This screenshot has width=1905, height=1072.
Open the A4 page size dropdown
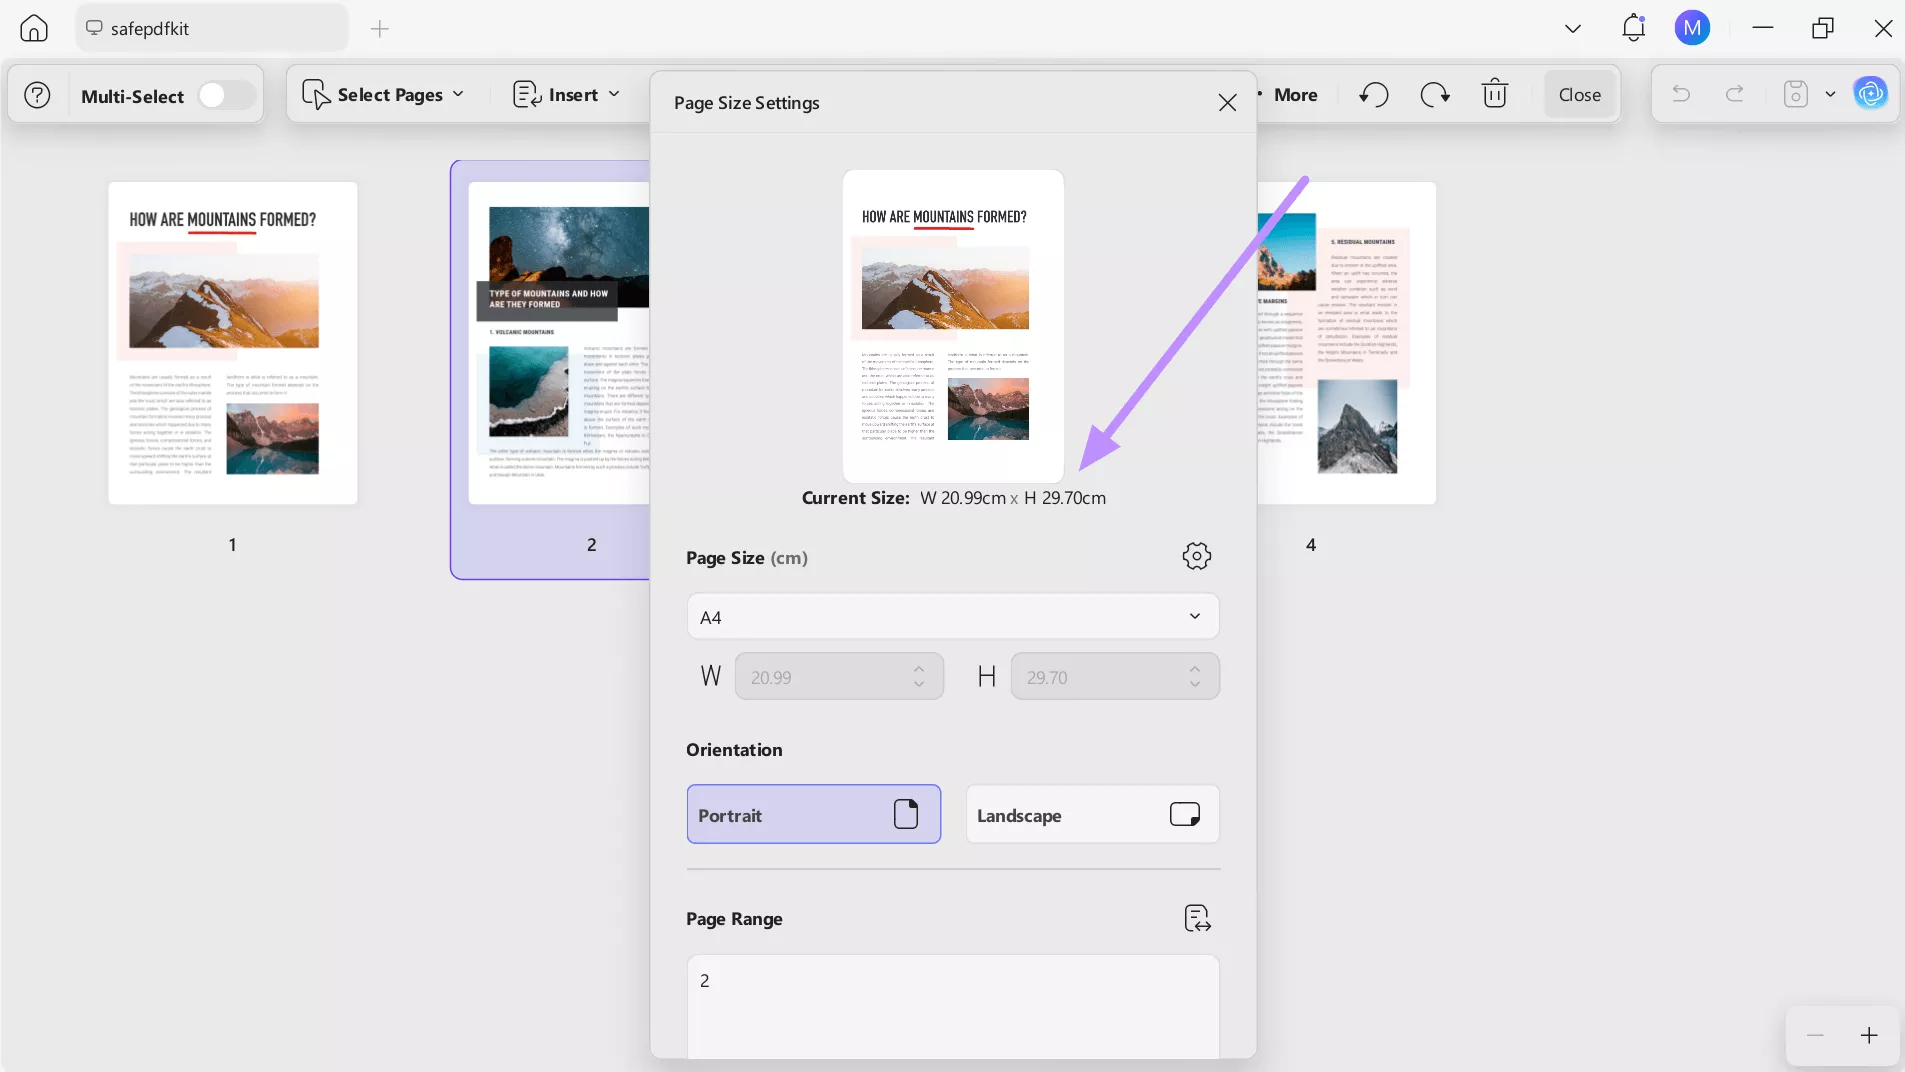(x=952, y=616)
